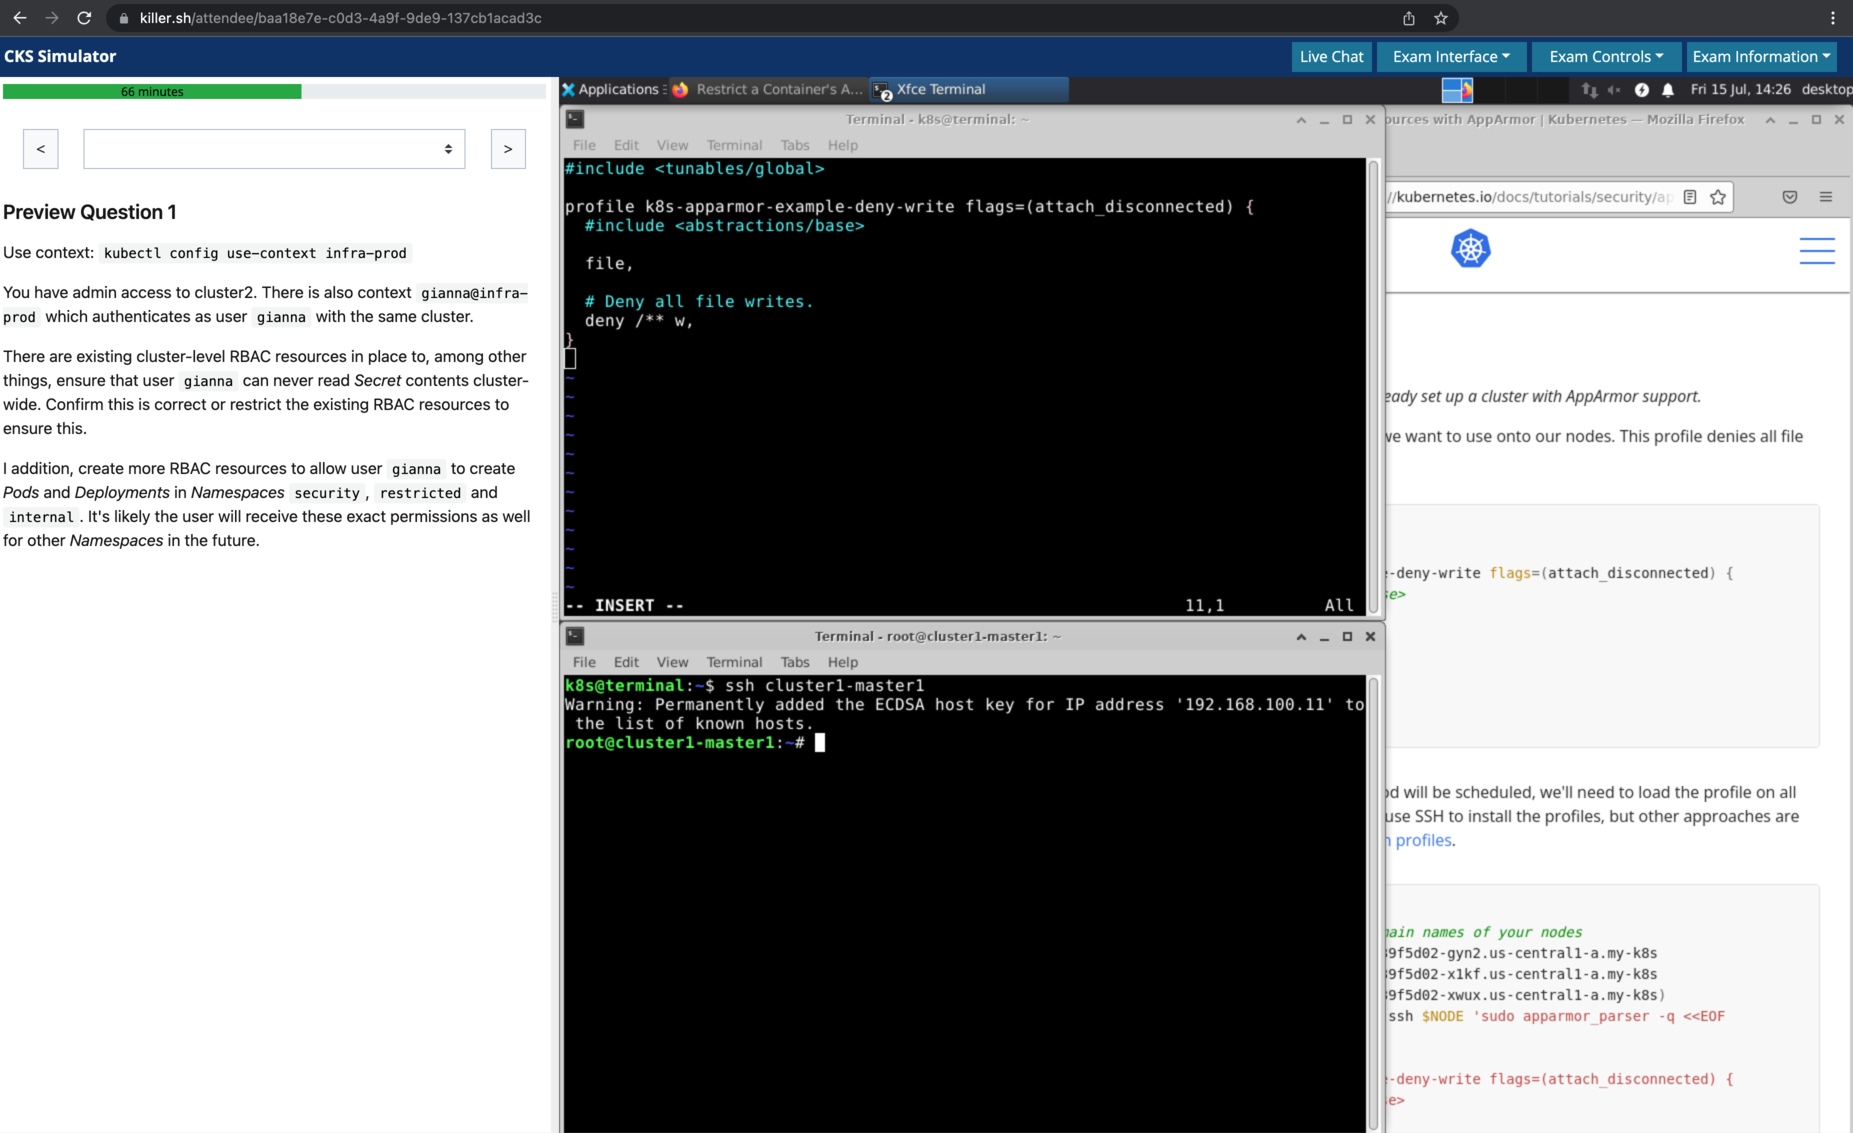Bookmark the Kubernetes page with star
This screenshot has width=1853, height=1133.
click(1718, 197)
